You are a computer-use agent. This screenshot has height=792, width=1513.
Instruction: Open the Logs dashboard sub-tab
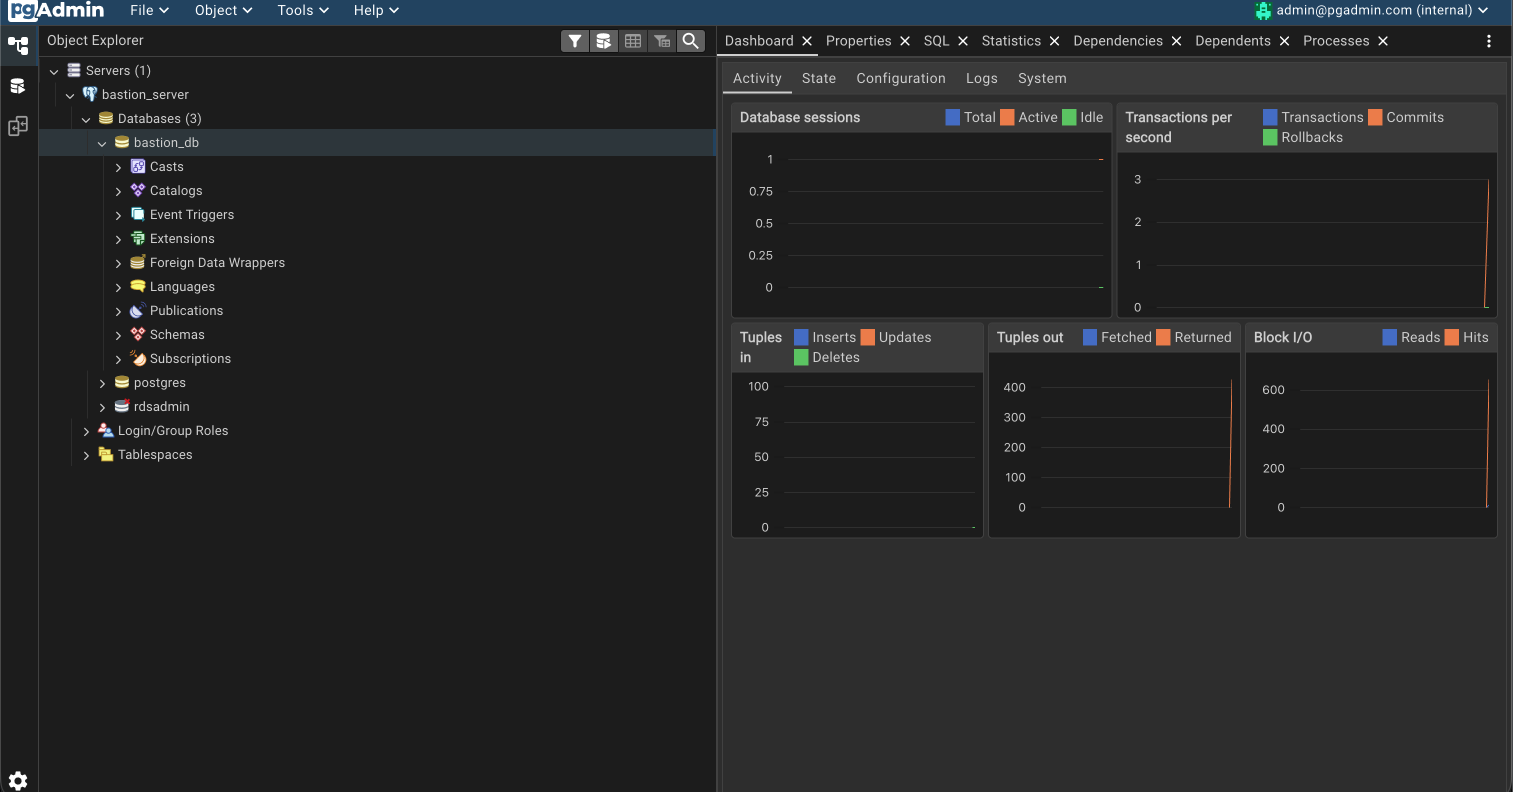click(982, 78)
